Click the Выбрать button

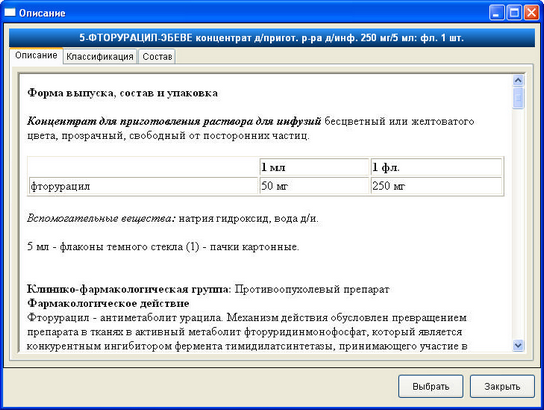pyautogui.click(x=431, y=386)
